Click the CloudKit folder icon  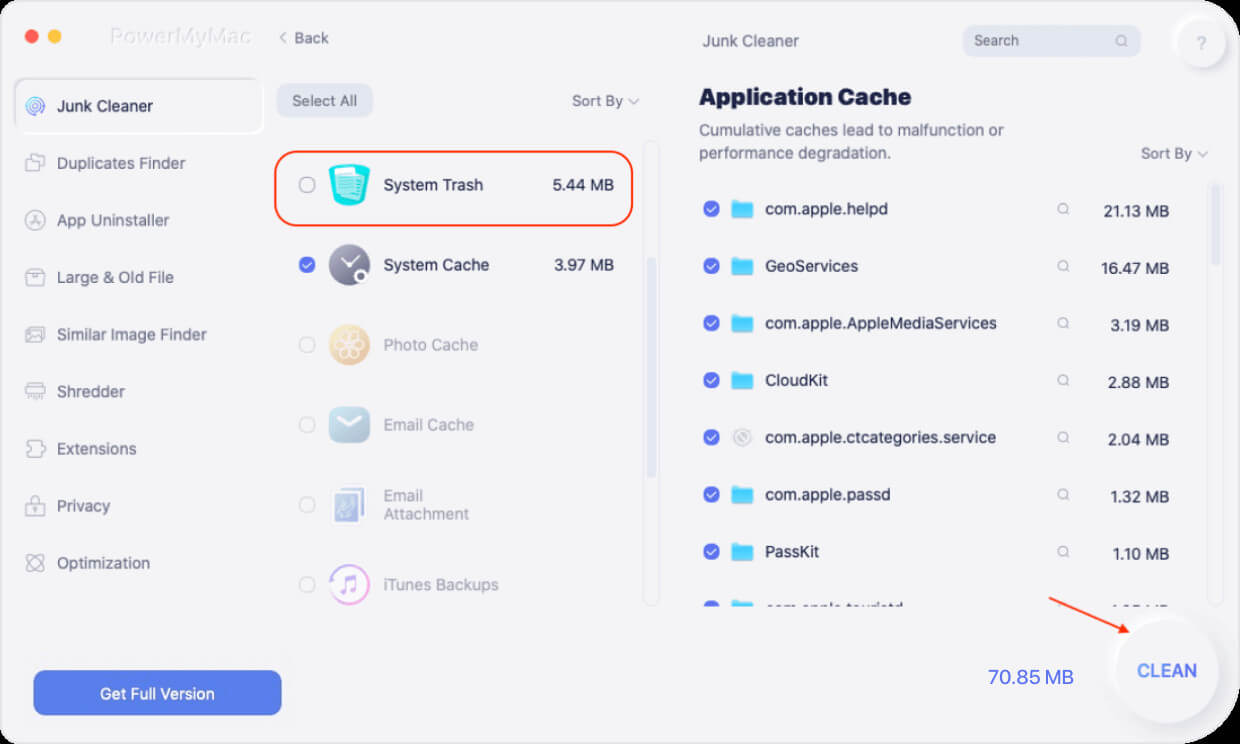click(741, 380)
